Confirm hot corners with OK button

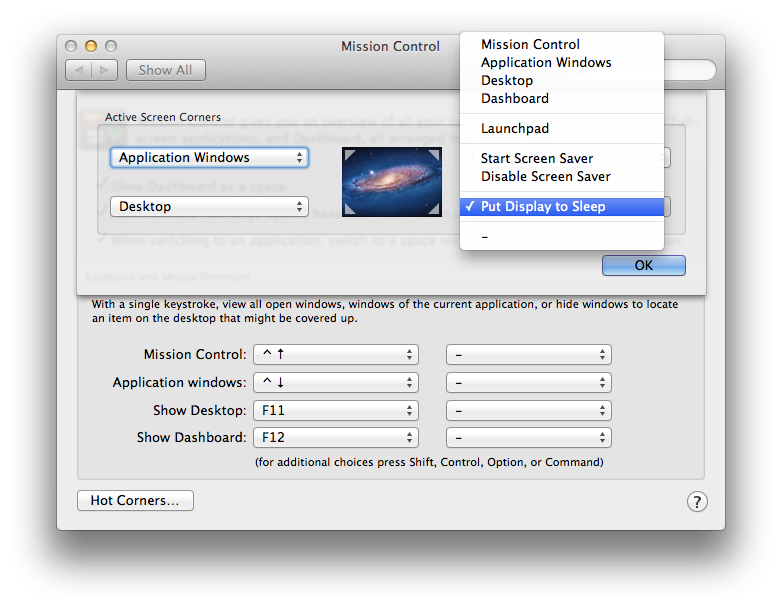point(643,265)
